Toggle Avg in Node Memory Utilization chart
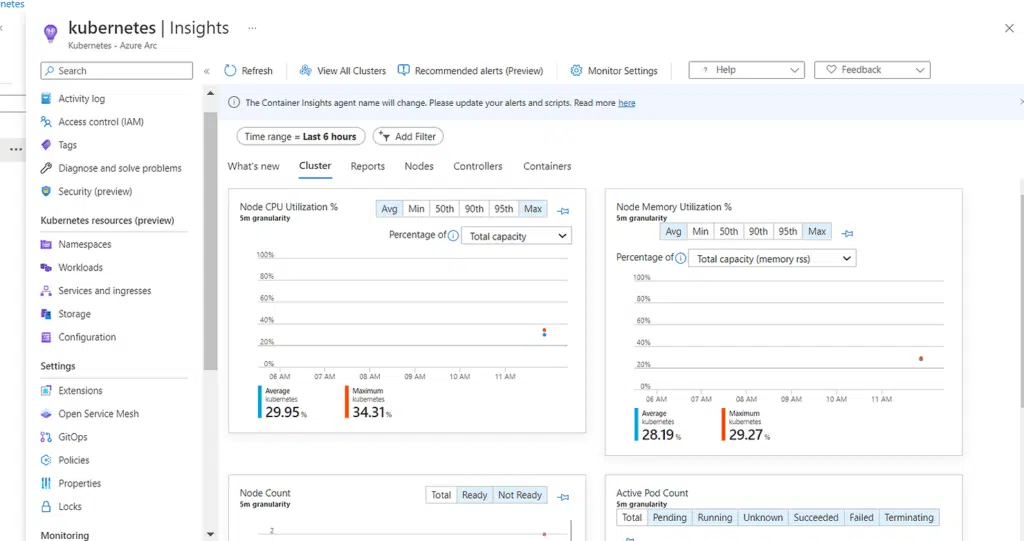Screen dimensions: 1024x541 673,231
